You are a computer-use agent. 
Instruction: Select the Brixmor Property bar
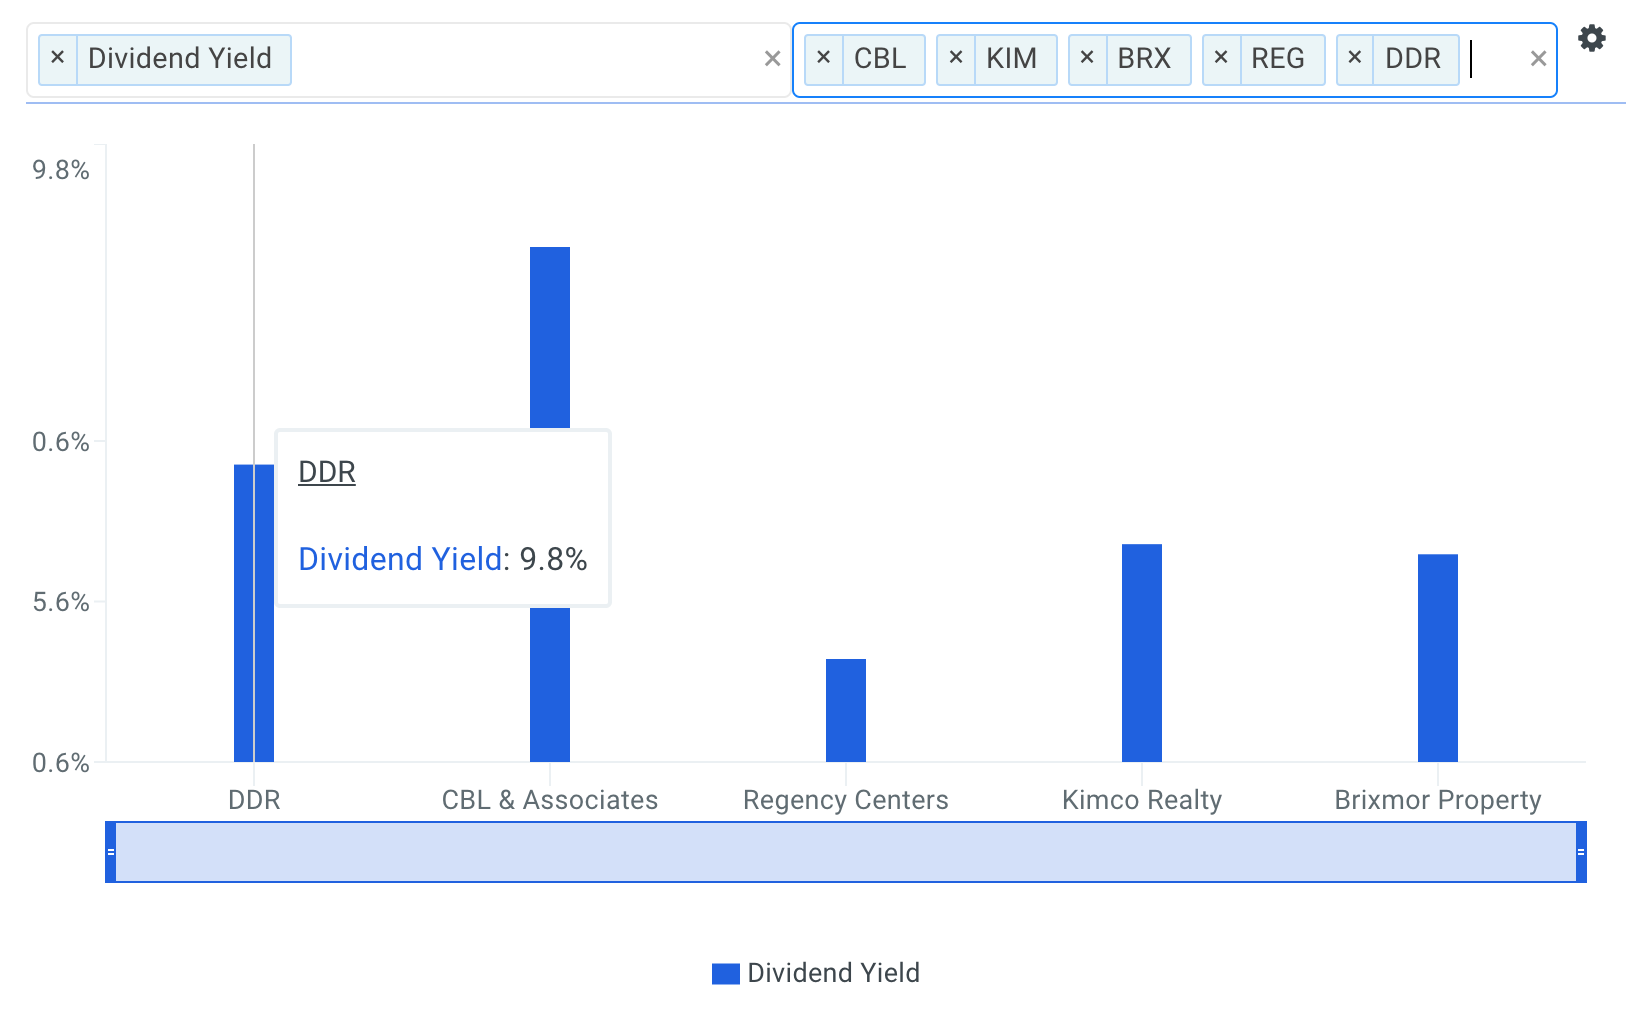(1438, 658)
